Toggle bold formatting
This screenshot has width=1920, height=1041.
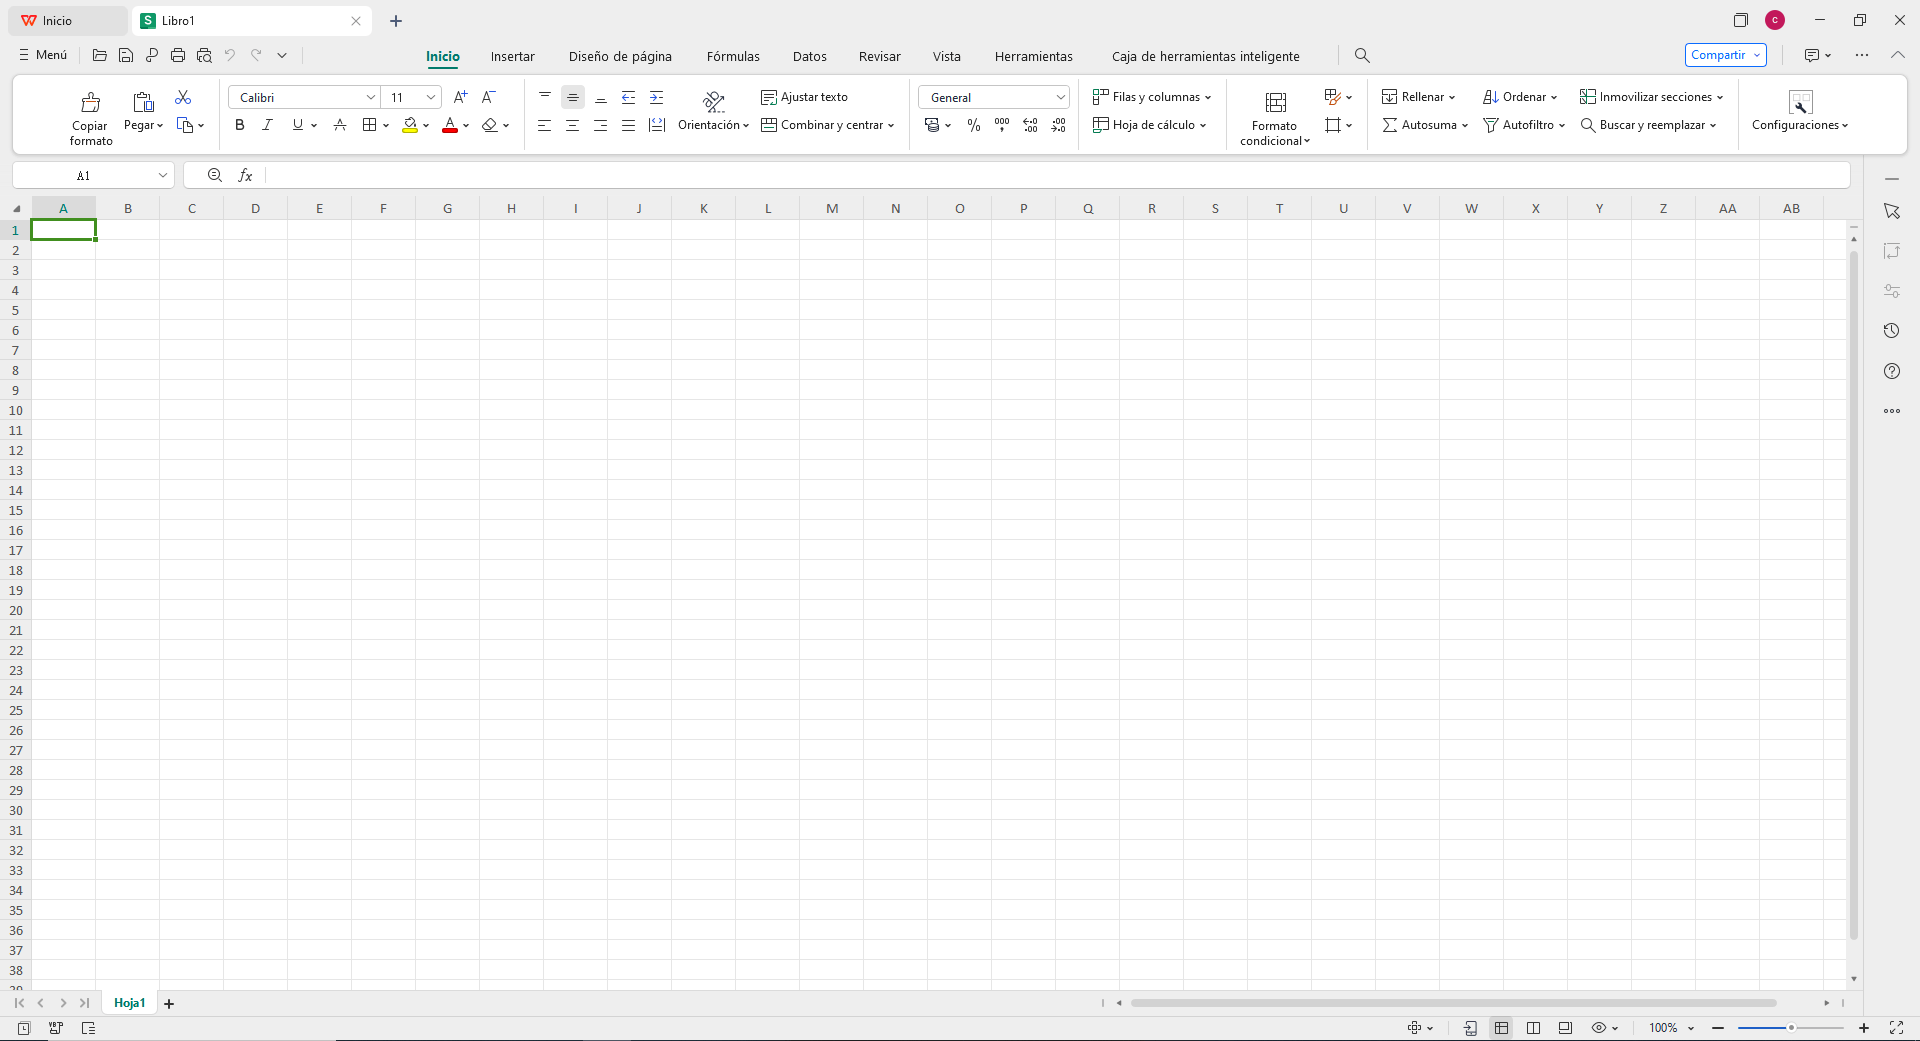point(239,125)
